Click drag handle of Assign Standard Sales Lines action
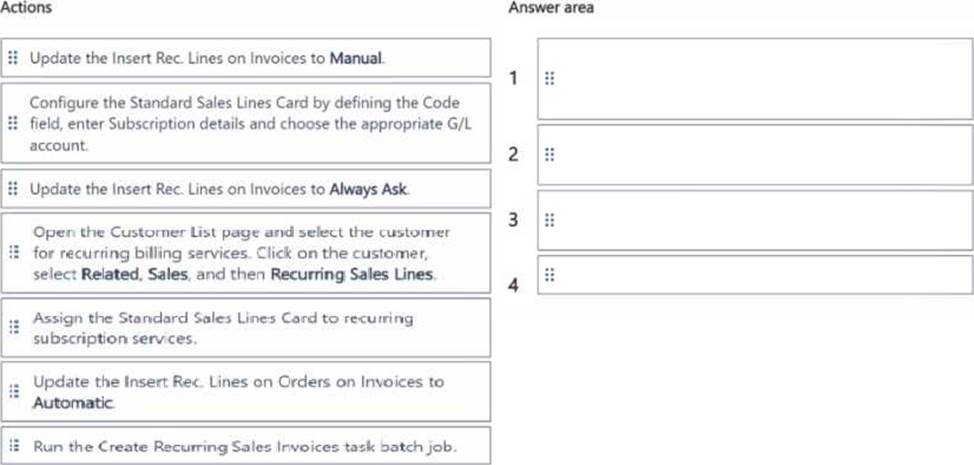Screen dimensions: 974x465 [13, 327]
